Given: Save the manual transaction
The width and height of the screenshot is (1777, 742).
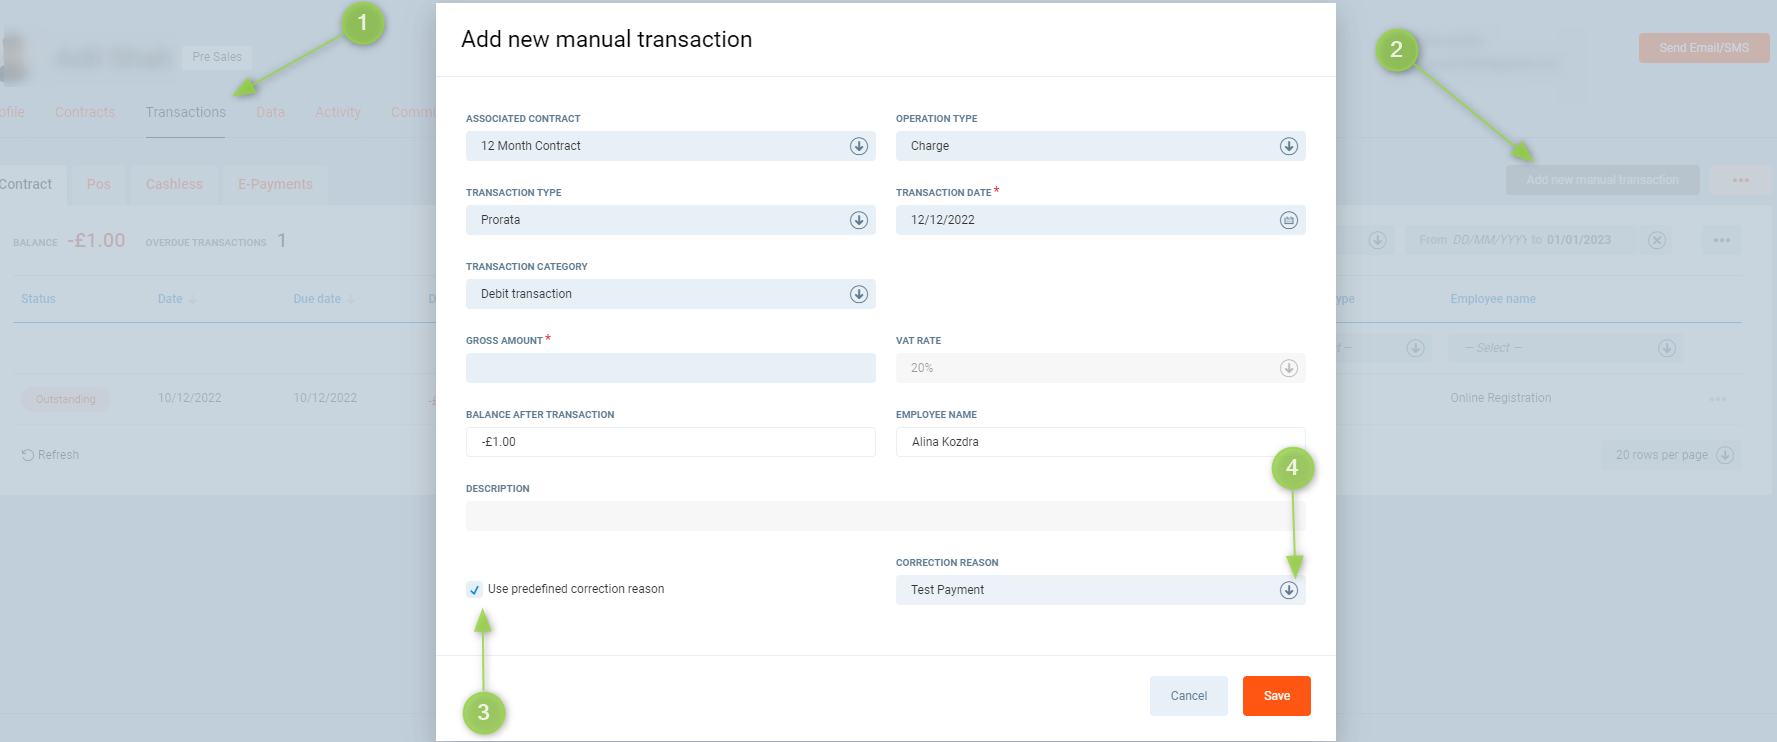Looking at the screenshot, I should (1276, 696).
